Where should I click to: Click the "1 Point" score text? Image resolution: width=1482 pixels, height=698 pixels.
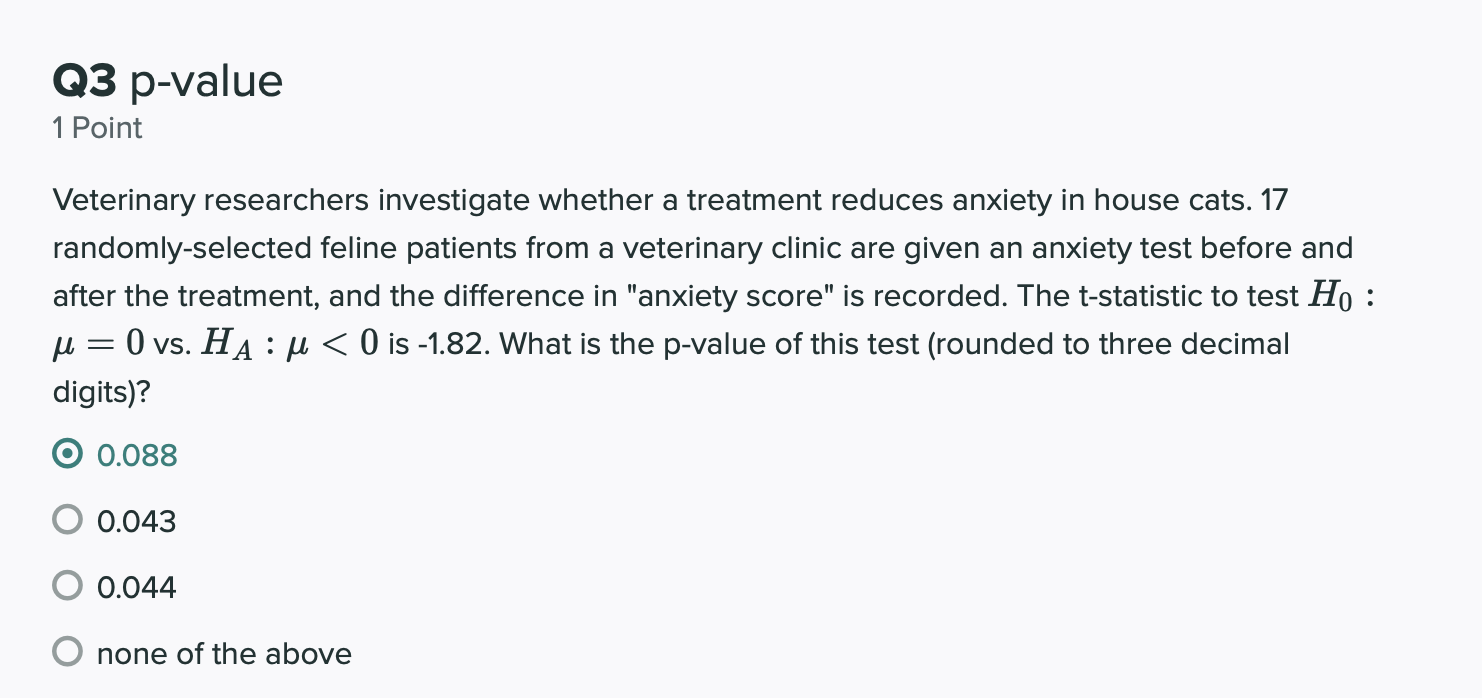point(98,128)
